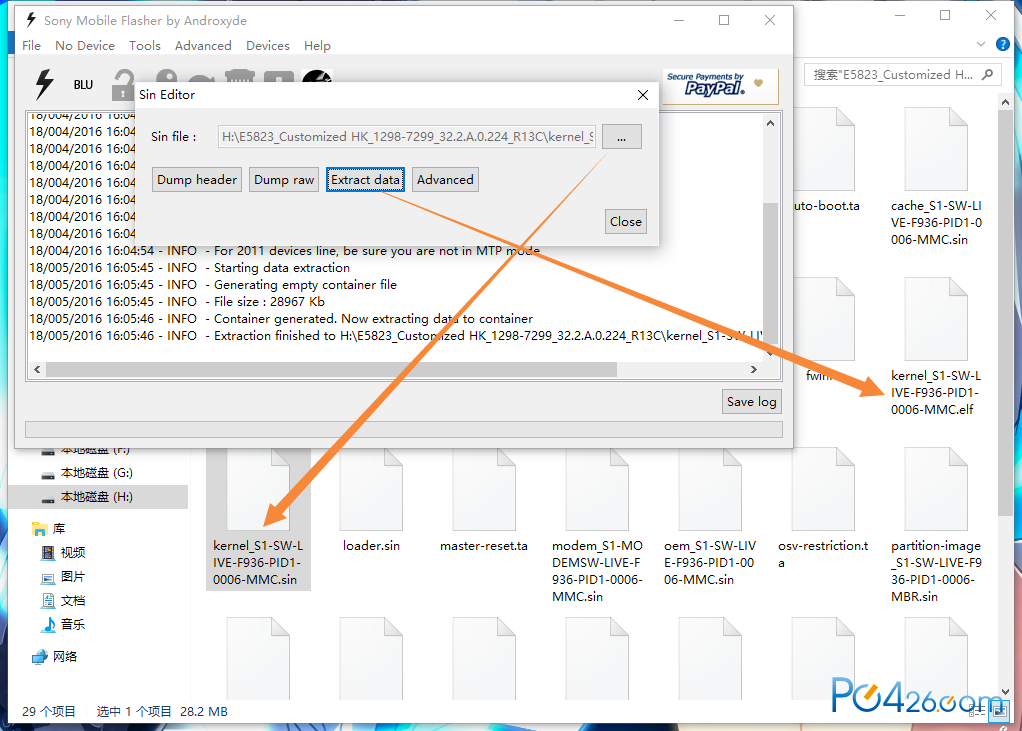Viewport: 1022px width, 731px height.
Task: Click the padlock Root icon in toolbar
Action: pos(123,85)
